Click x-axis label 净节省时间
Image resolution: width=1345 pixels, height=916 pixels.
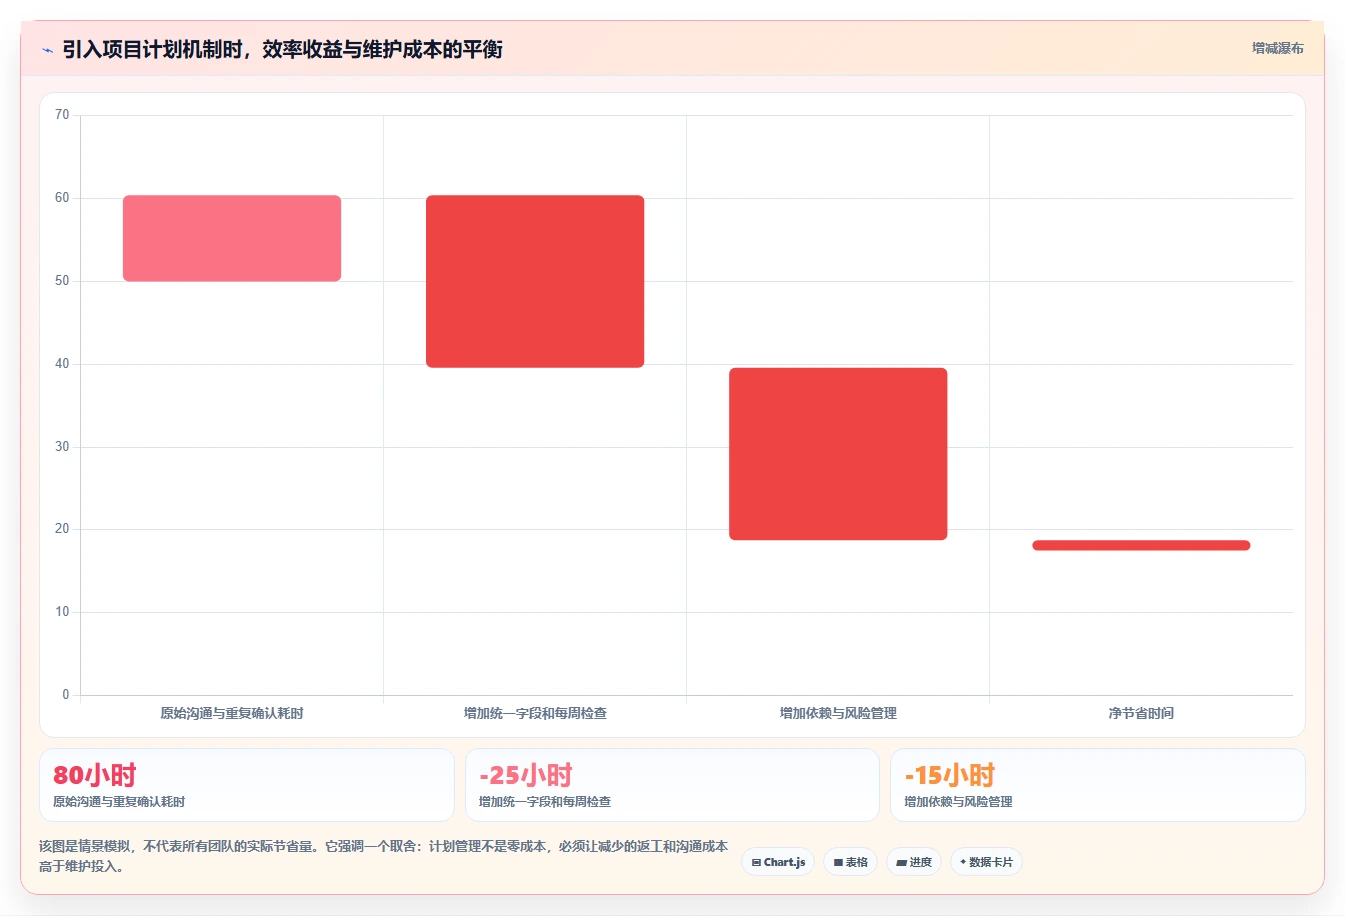point(1141,713)
